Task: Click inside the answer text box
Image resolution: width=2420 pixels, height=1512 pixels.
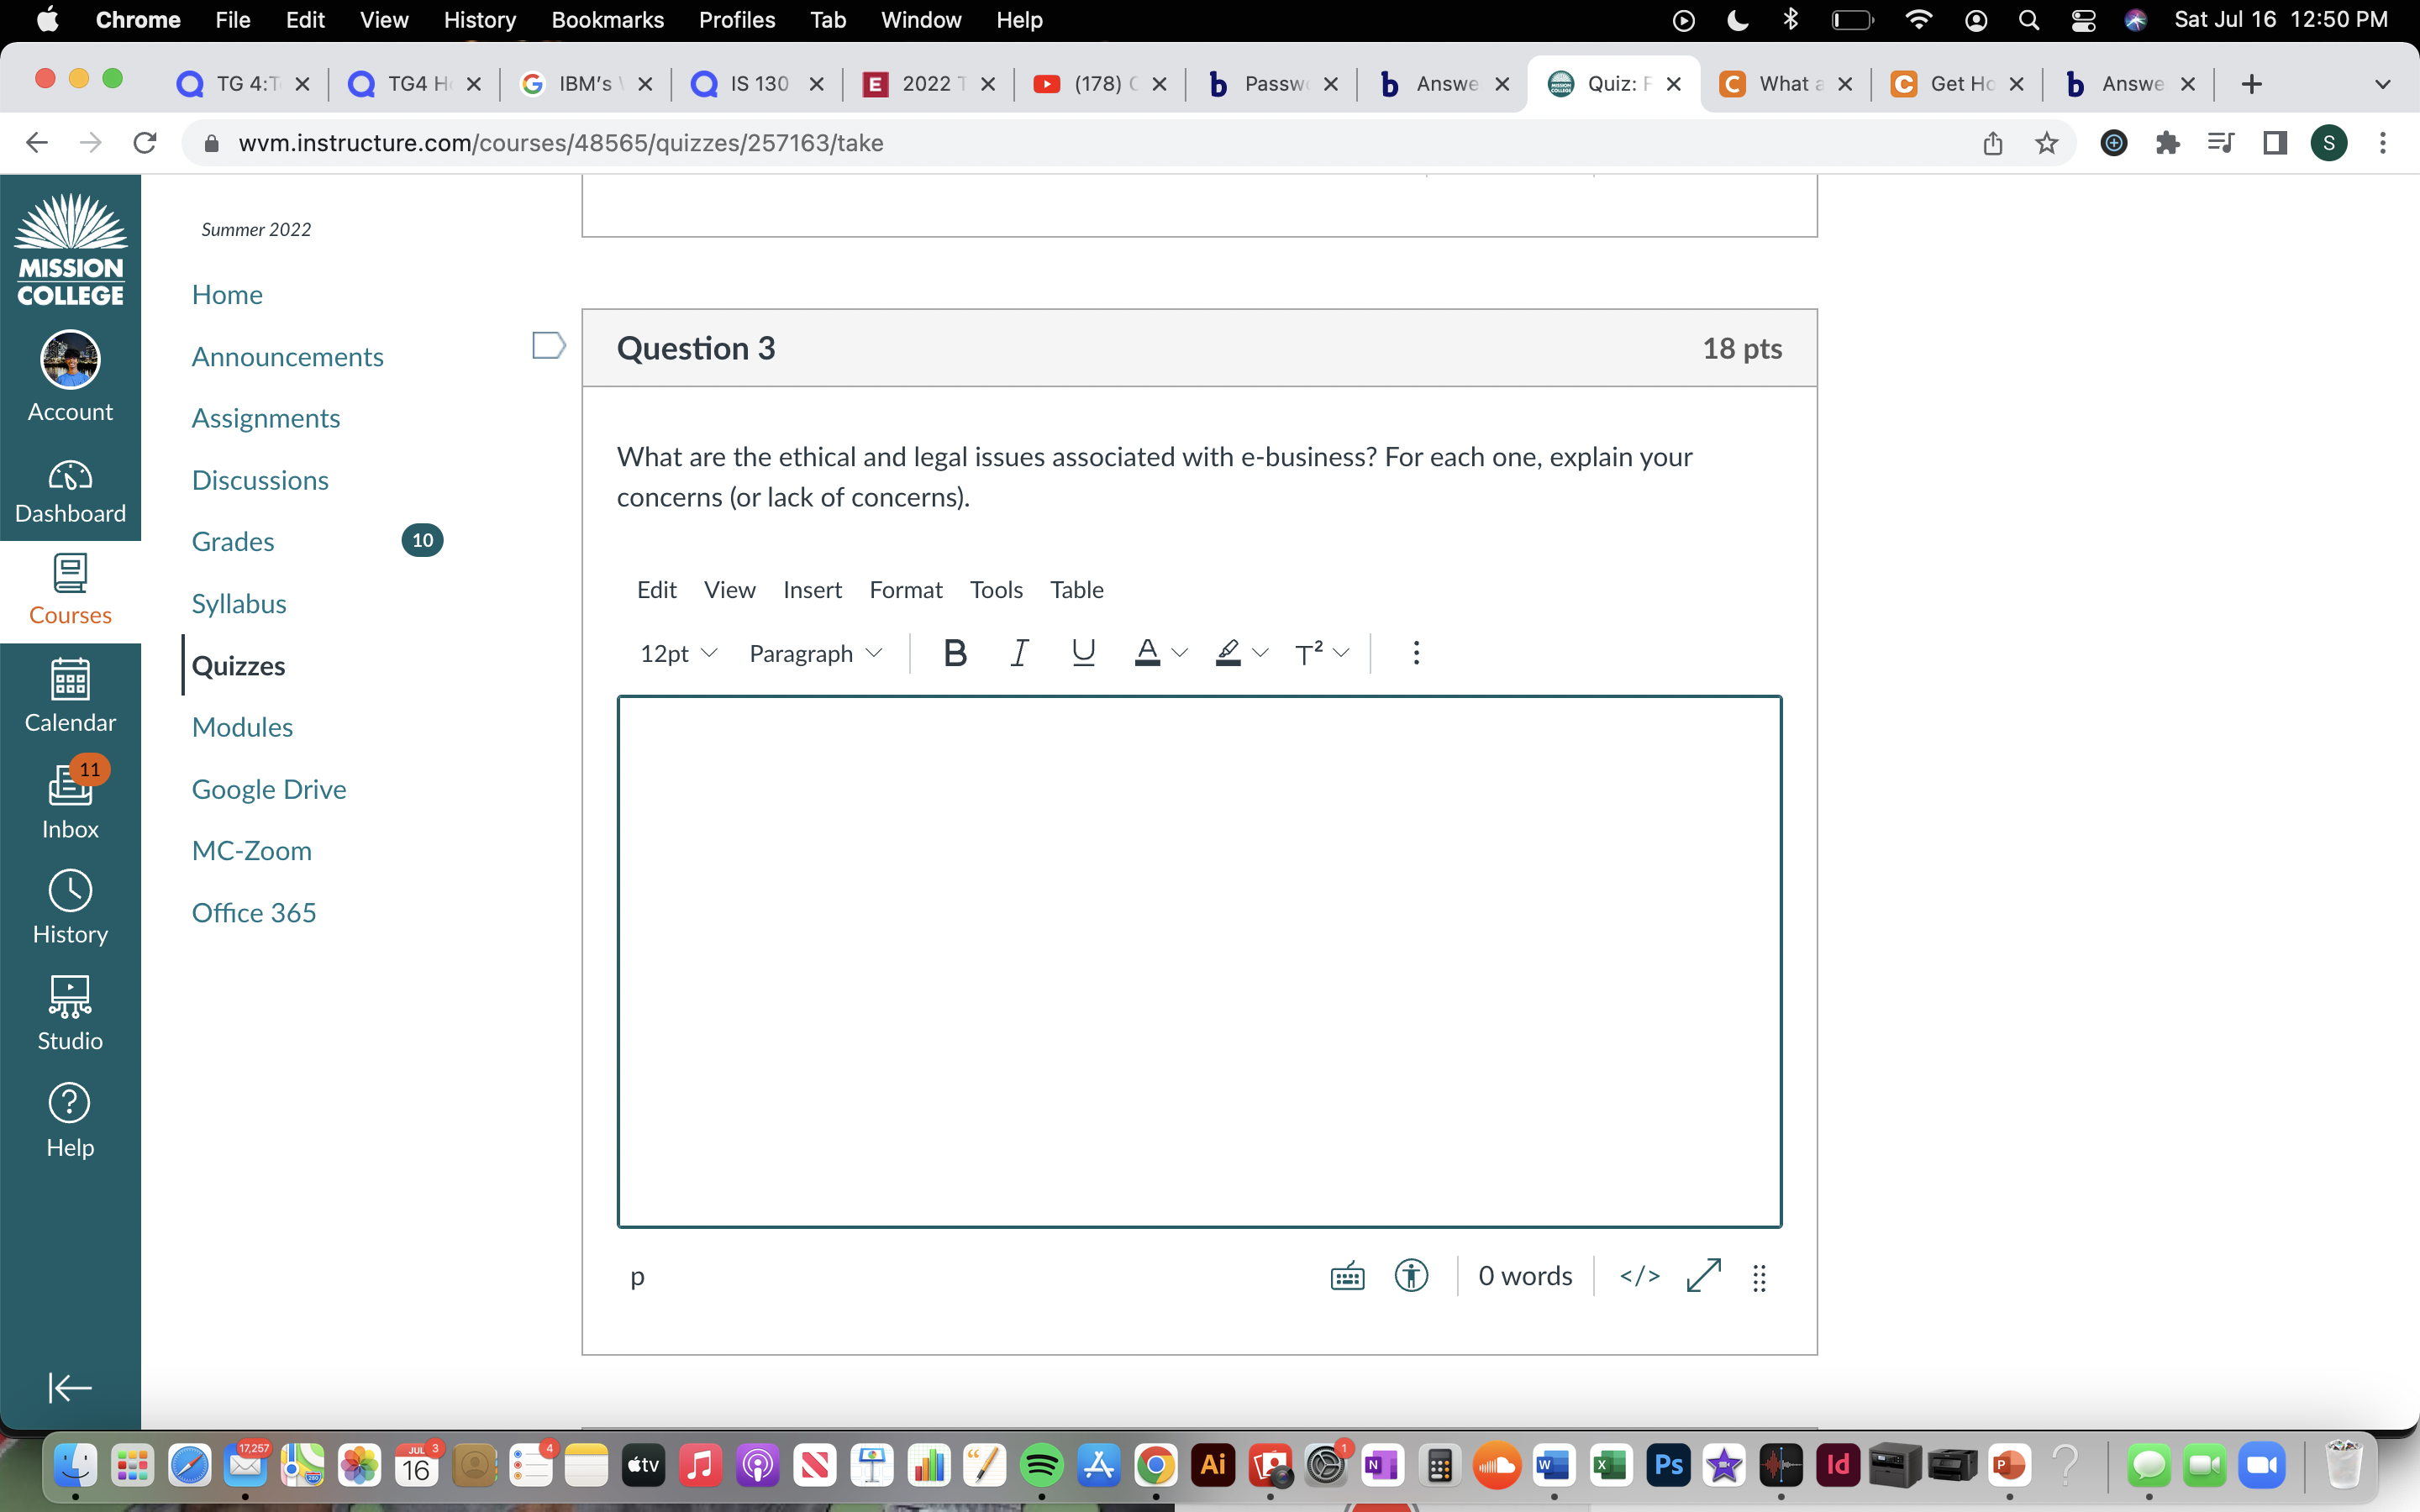Action: click(1197, 960)
